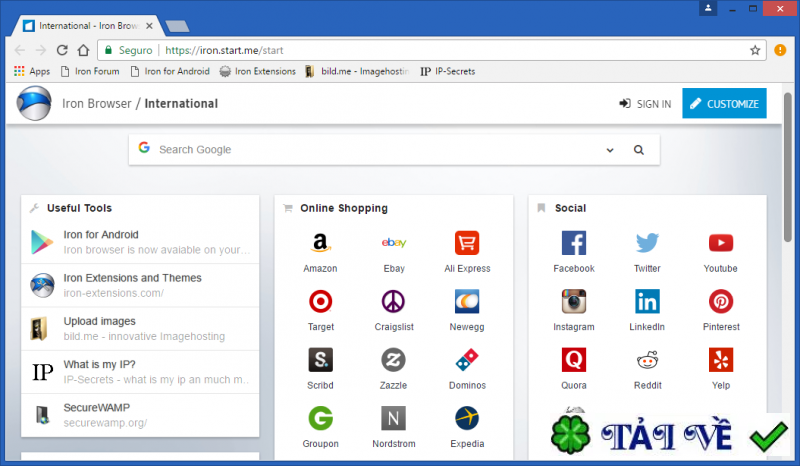Viewport: 800px width, 466px height.
Task: Click SIGN IN link
Action: (x=645, y=104)
